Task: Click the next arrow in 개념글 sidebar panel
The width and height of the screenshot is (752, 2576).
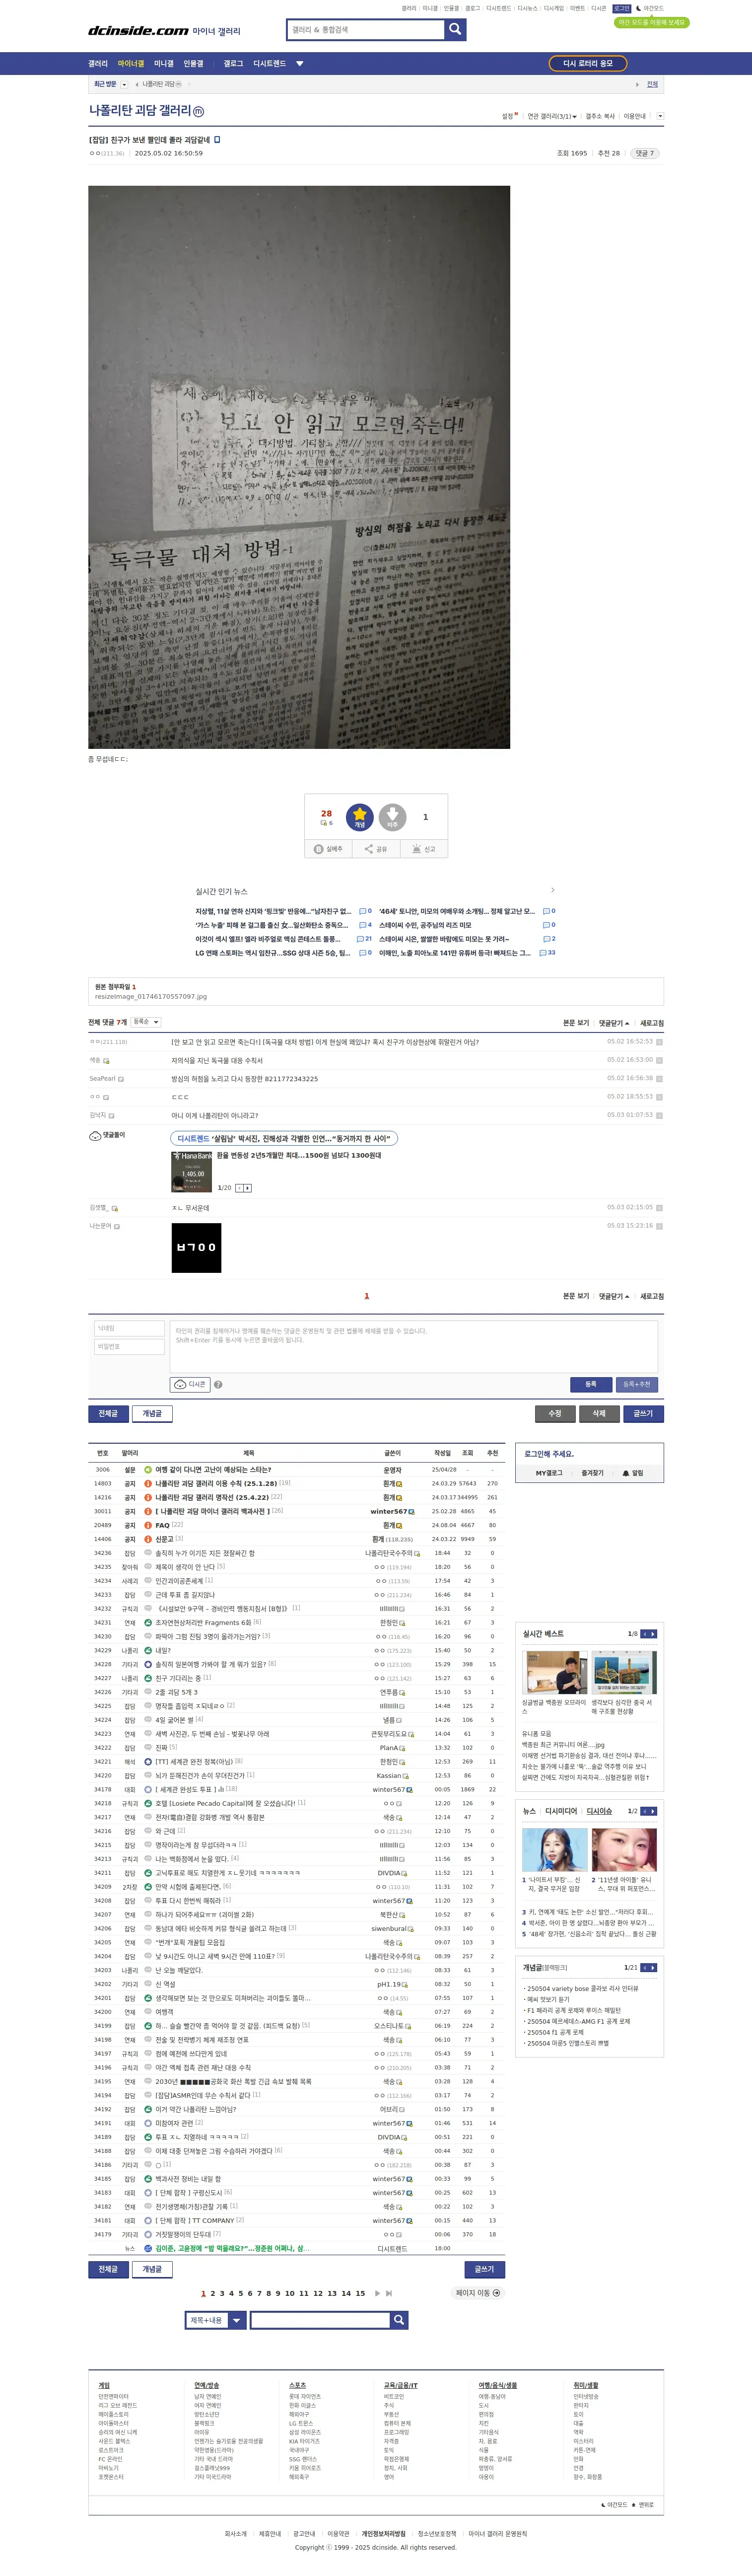Action: pyautogui.click(x=653, y=1967)
